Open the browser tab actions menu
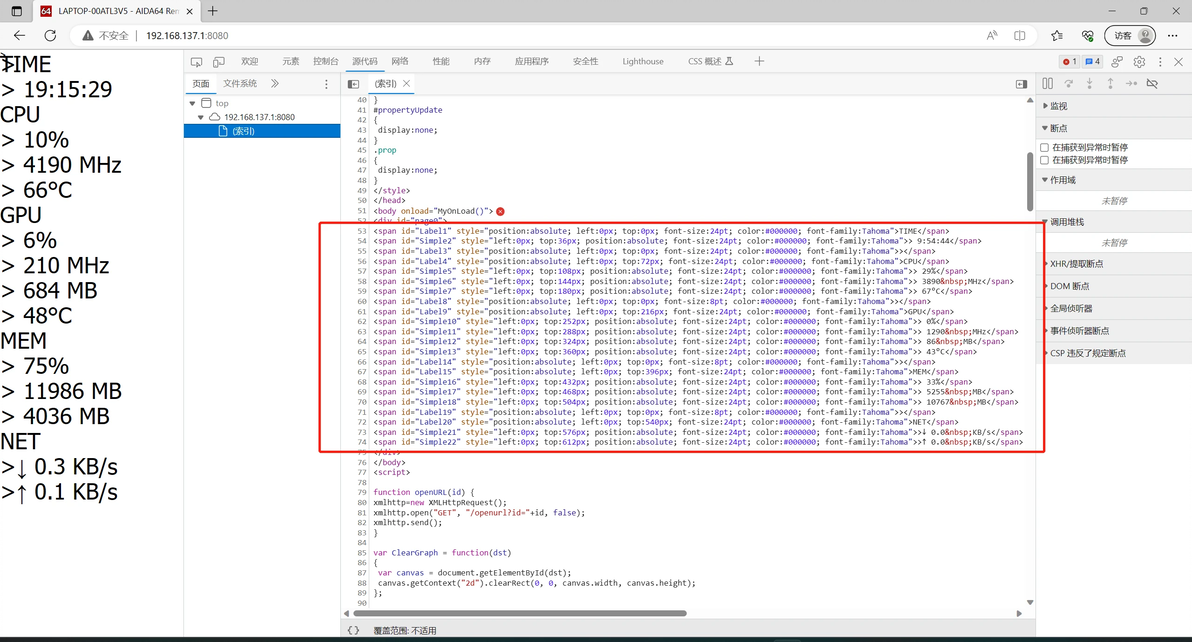 tap(16, 11)
